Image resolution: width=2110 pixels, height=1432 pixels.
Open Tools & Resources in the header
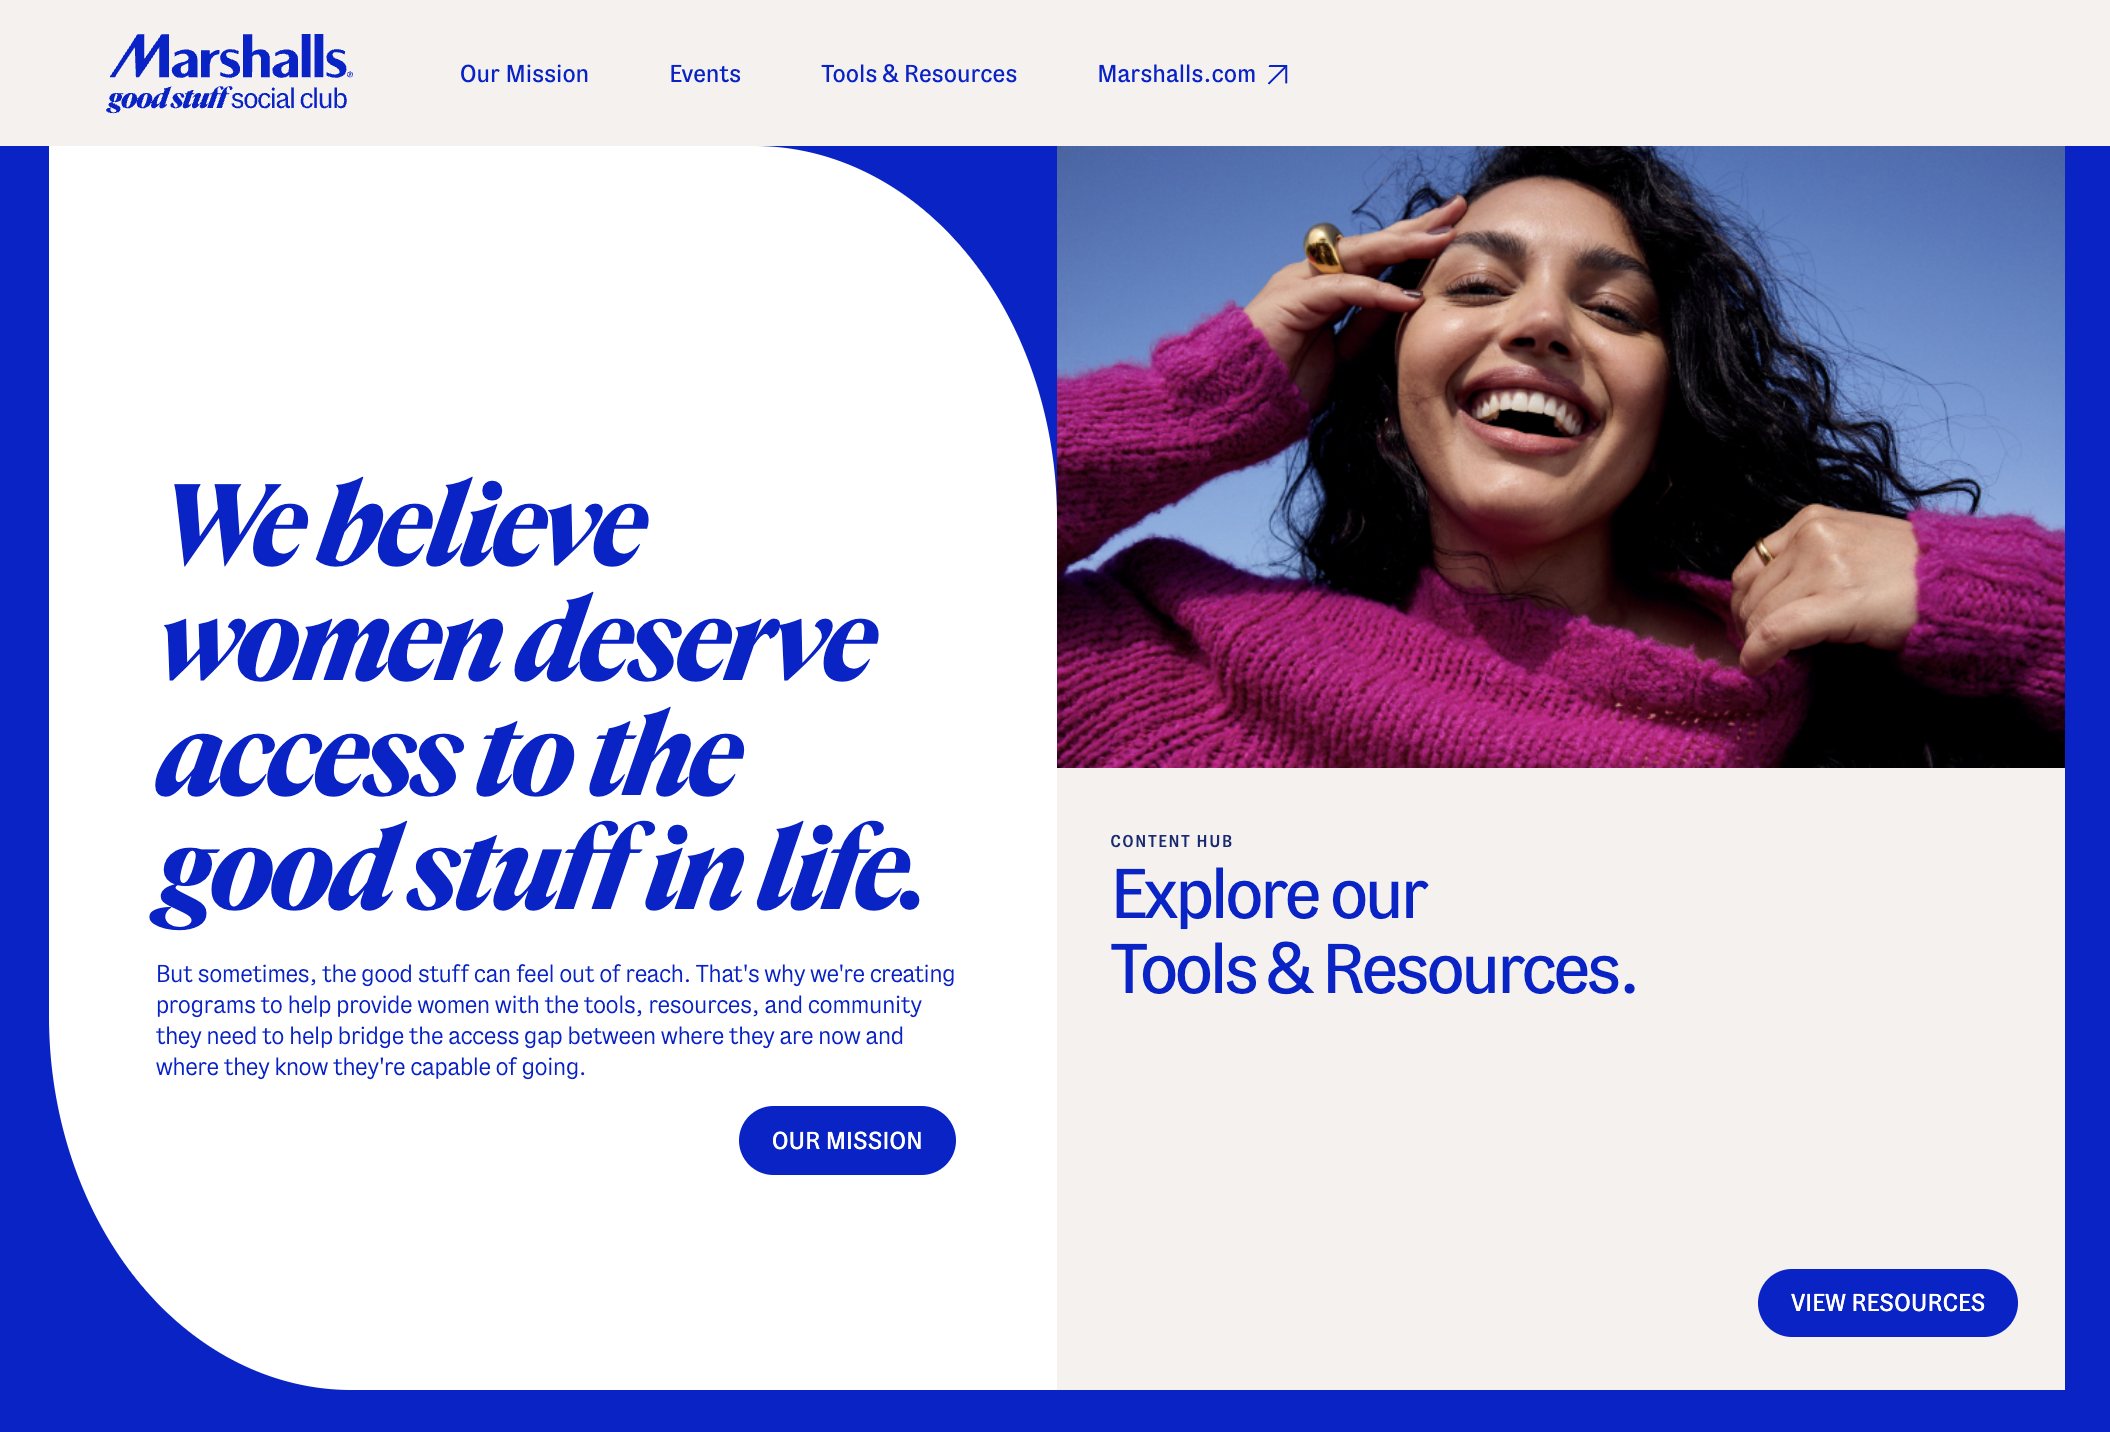click(x=919, y=74)
